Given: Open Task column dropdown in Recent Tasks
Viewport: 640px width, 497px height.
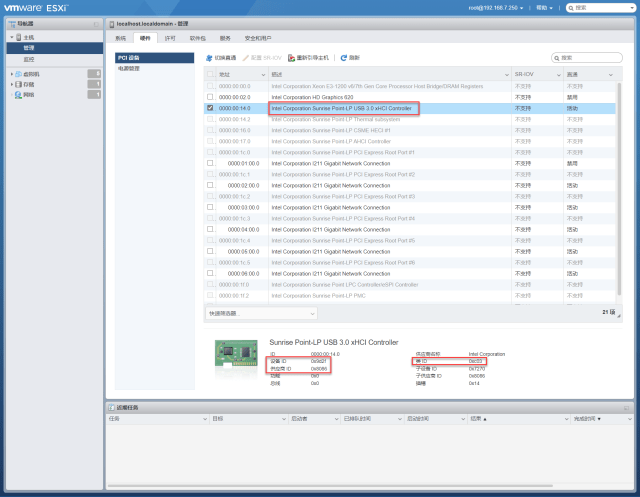Looking at the screenshot, I should pos(205,419).
